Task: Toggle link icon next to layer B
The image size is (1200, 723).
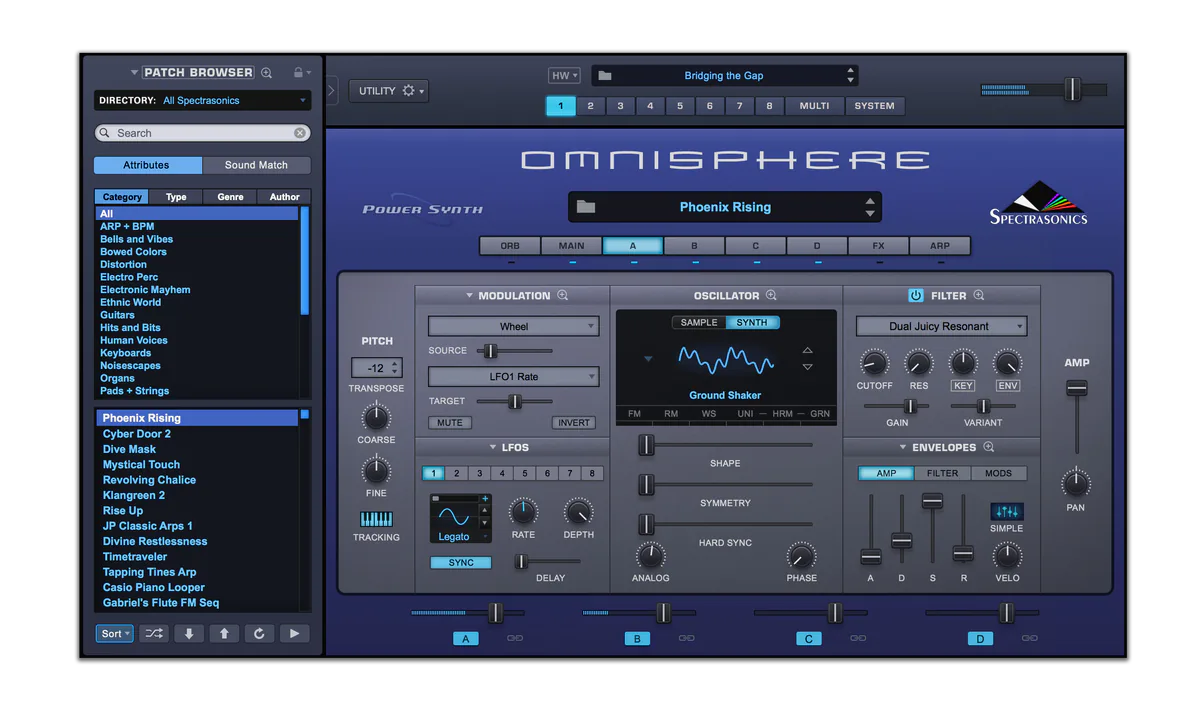Action: pos(686,638)
